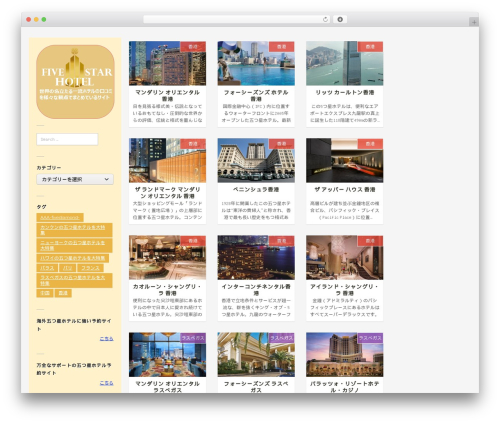Click 香港 badge on リッツ カールトン香港 card
The width and height of the screenshot is (500, 423).
point(370,47)
